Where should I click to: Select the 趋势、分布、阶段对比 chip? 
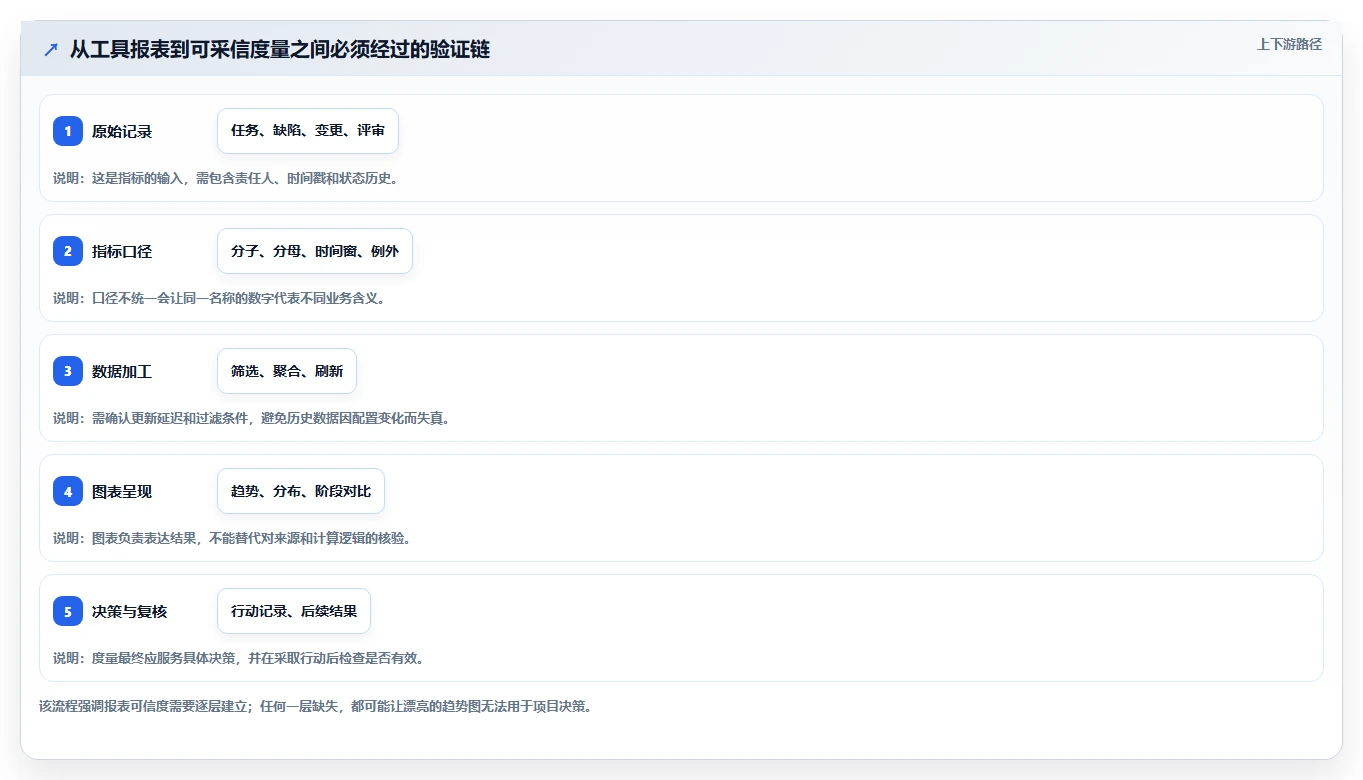tap(301, 491)
